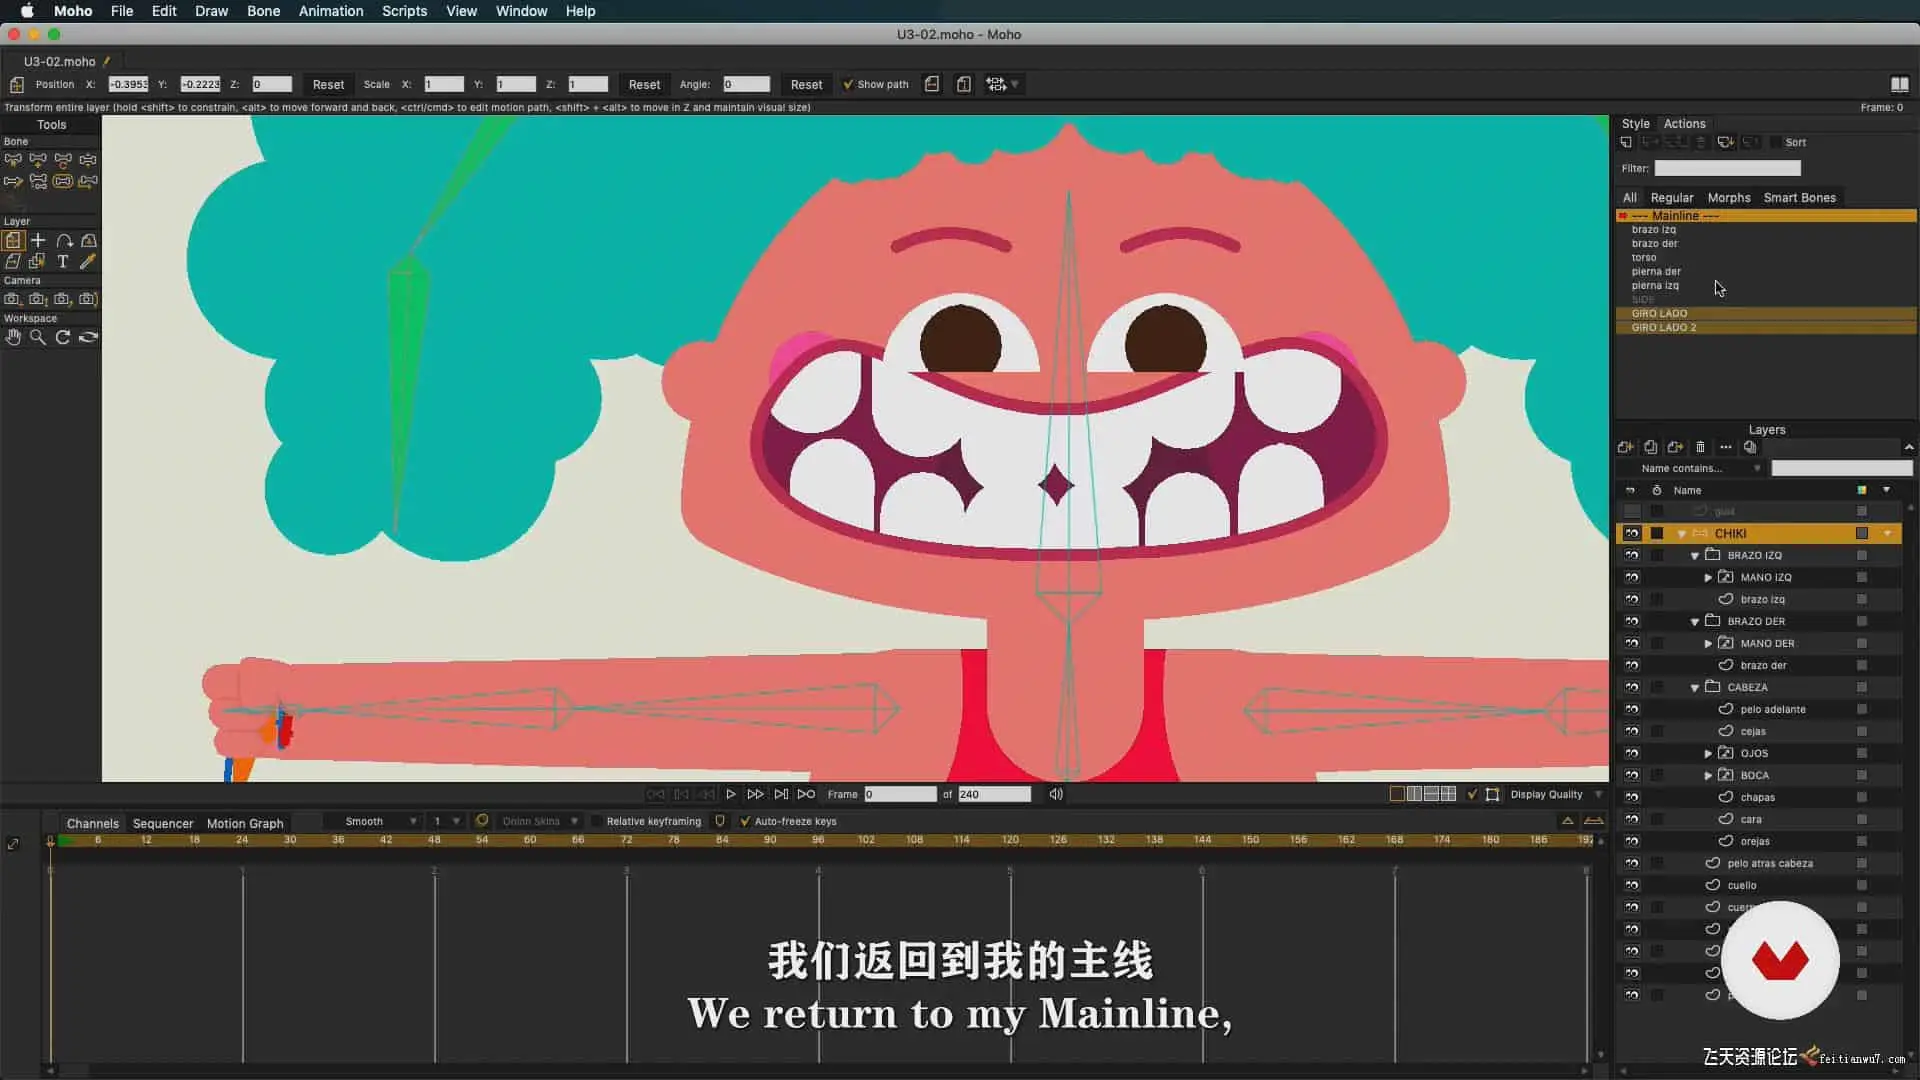Click the Actions Filter text field

[1727, 169]
